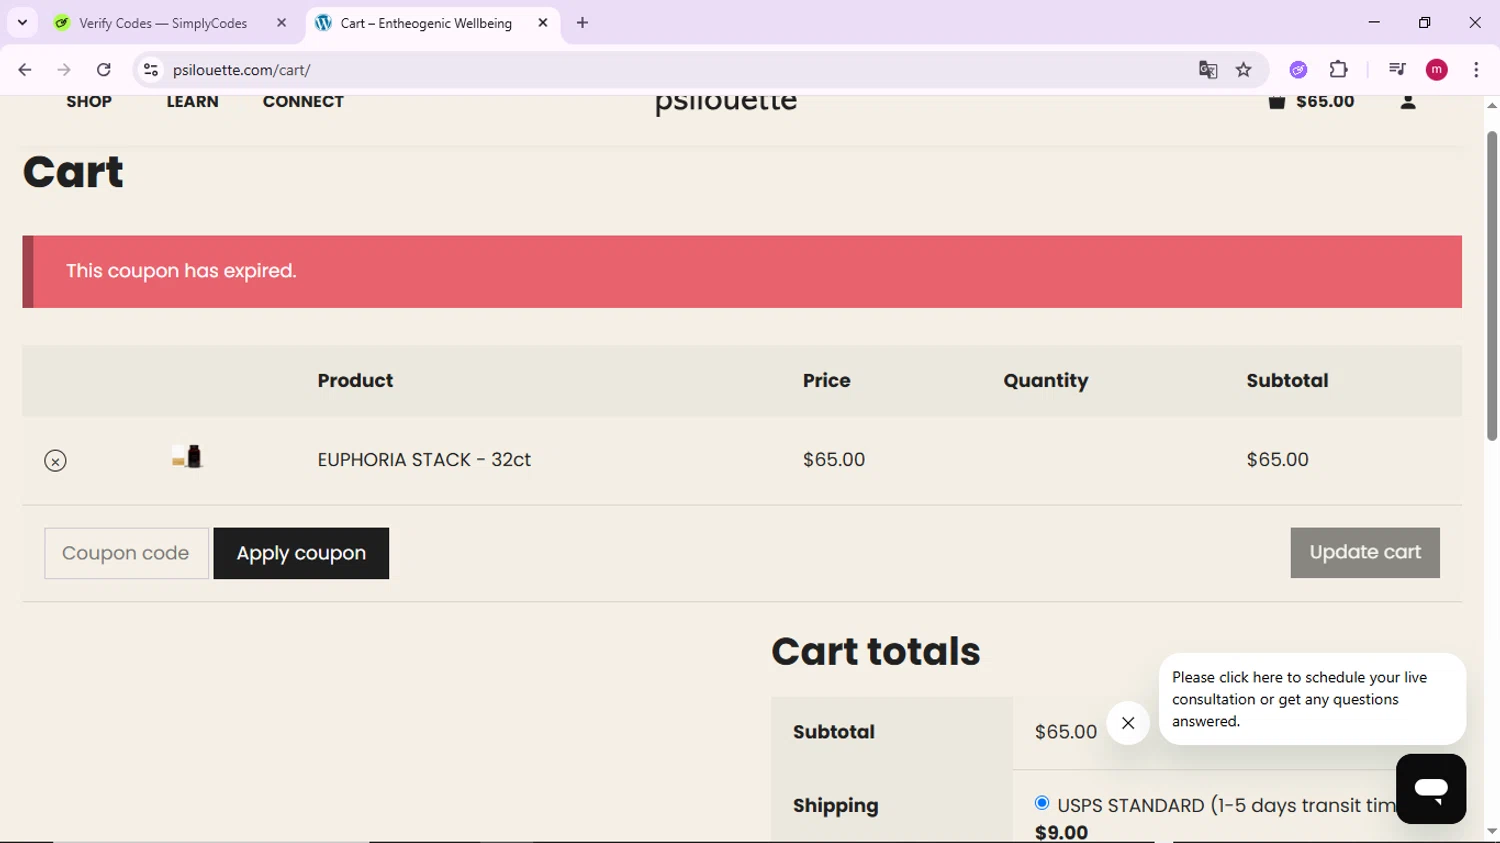Click the EUPHORIA STACK product thumbnail
Viewport: 1500px width, 843px height.
coord(187,457)
